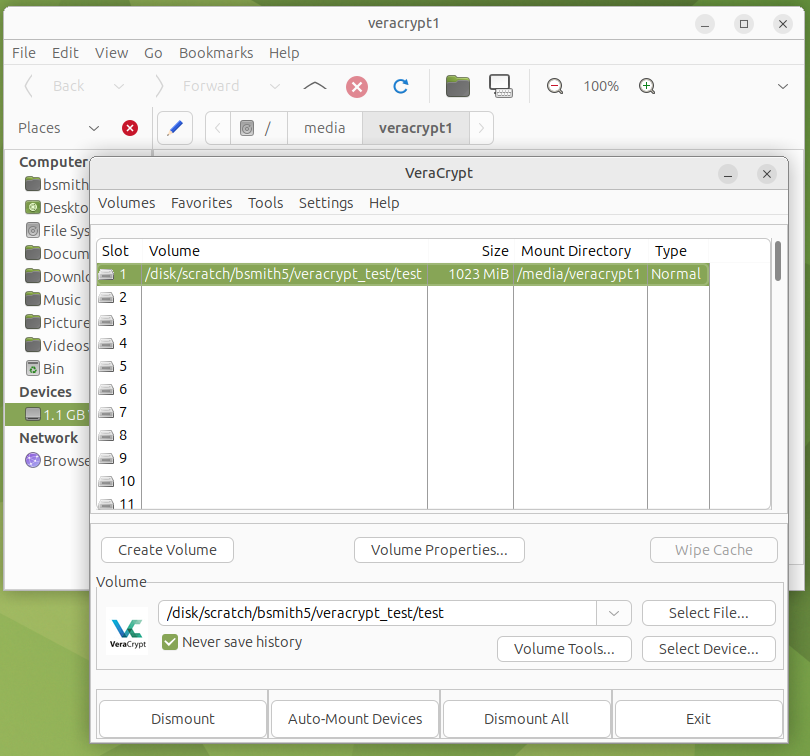Zoom out in file manager
The width and height of the screenshot is (810, 756).
555,86
